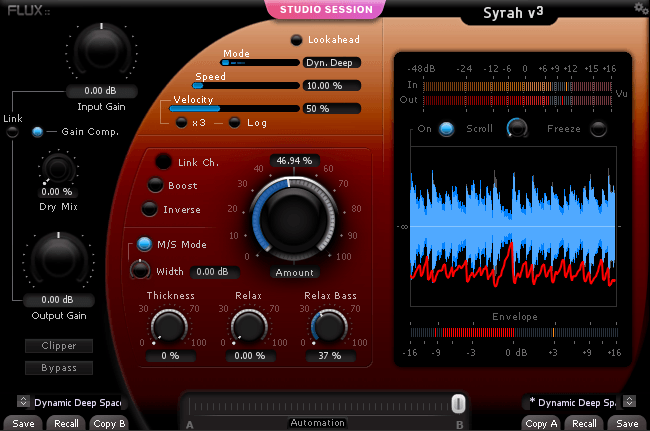The image size is (650, 431).
Task: Open the Dyn. Deep mode value field
Action: point(332,63)
